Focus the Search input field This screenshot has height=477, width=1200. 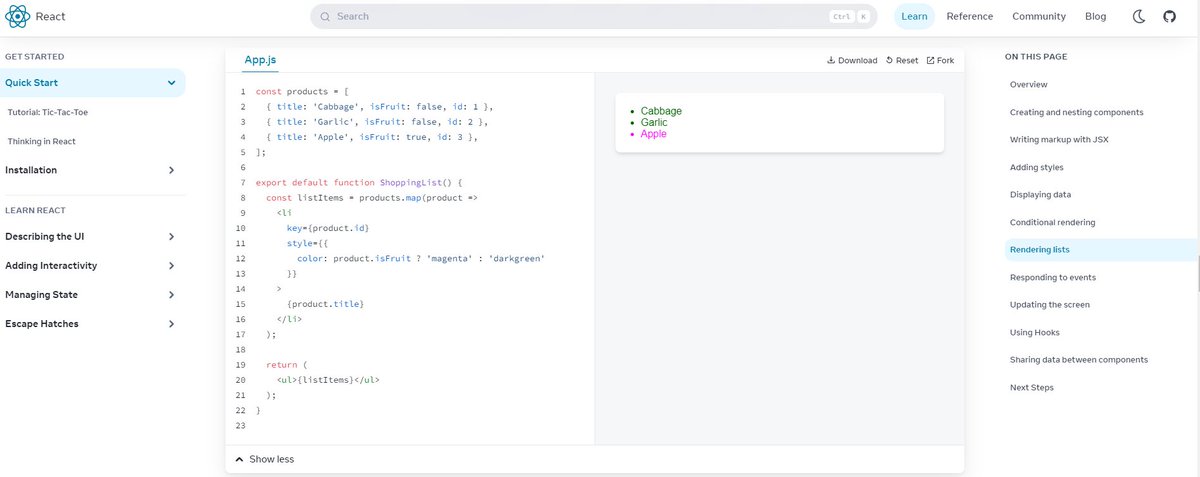point(593,16)
